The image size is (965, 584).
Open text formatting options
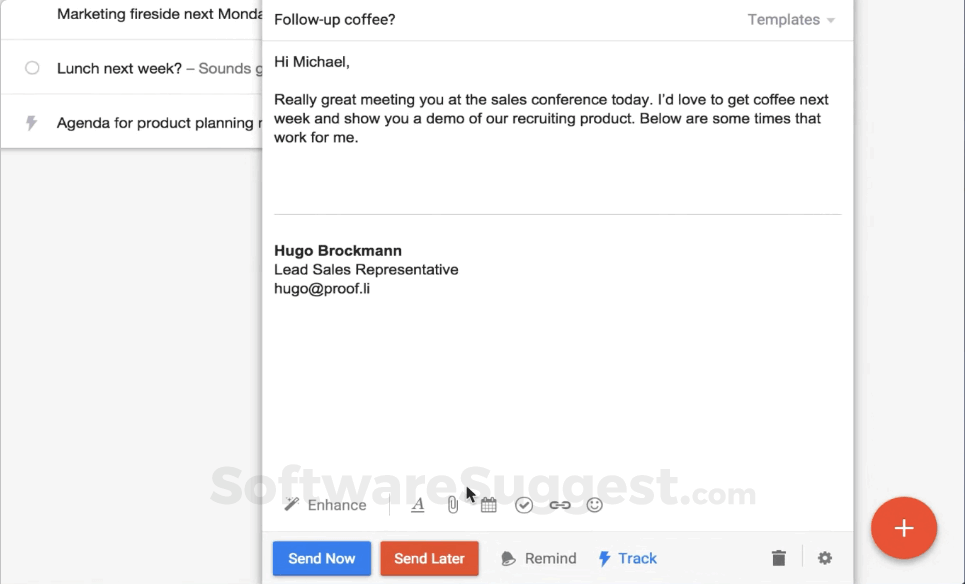(418, 505)
